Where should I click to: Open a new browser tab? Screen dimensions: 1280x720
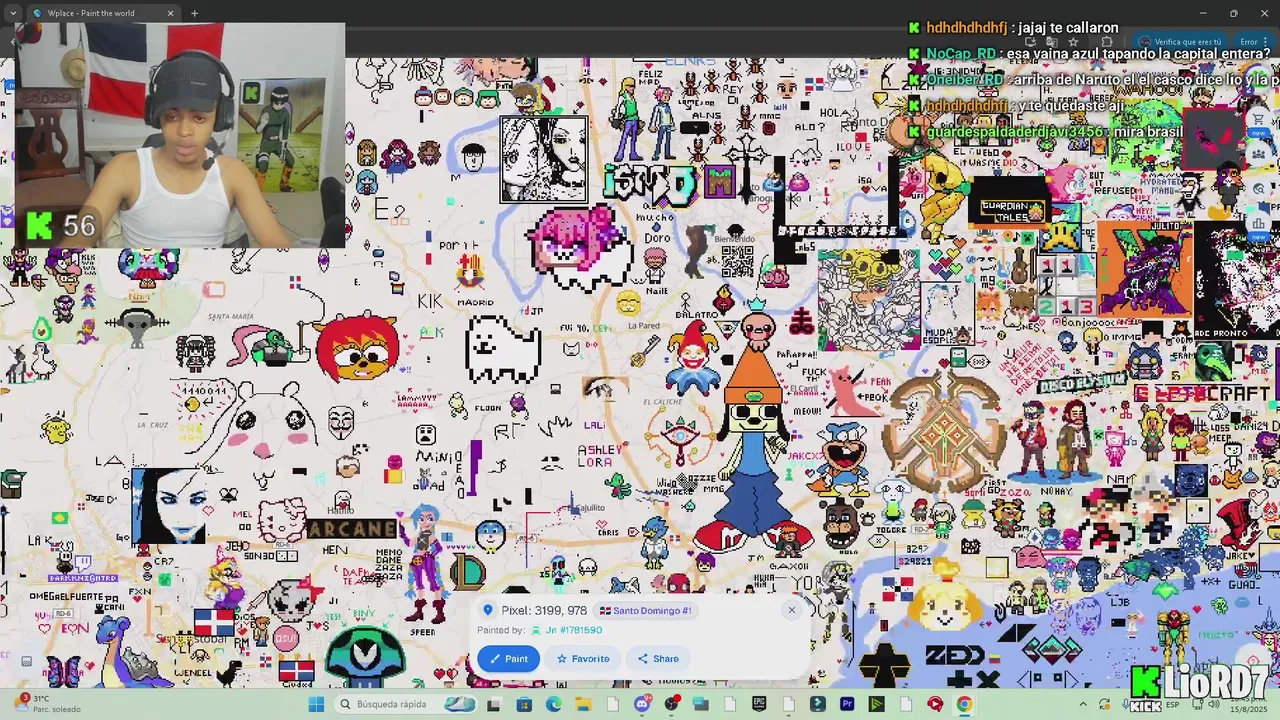pos(194,13)
